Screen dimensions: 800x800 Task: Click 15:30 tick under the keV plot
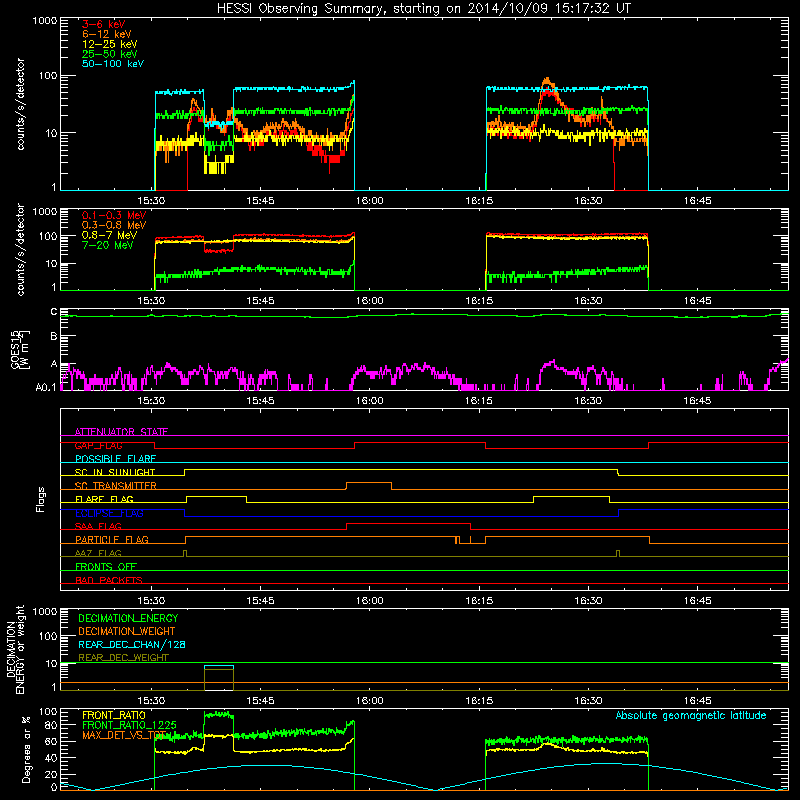pyautogui.click(x=152, y=201)
